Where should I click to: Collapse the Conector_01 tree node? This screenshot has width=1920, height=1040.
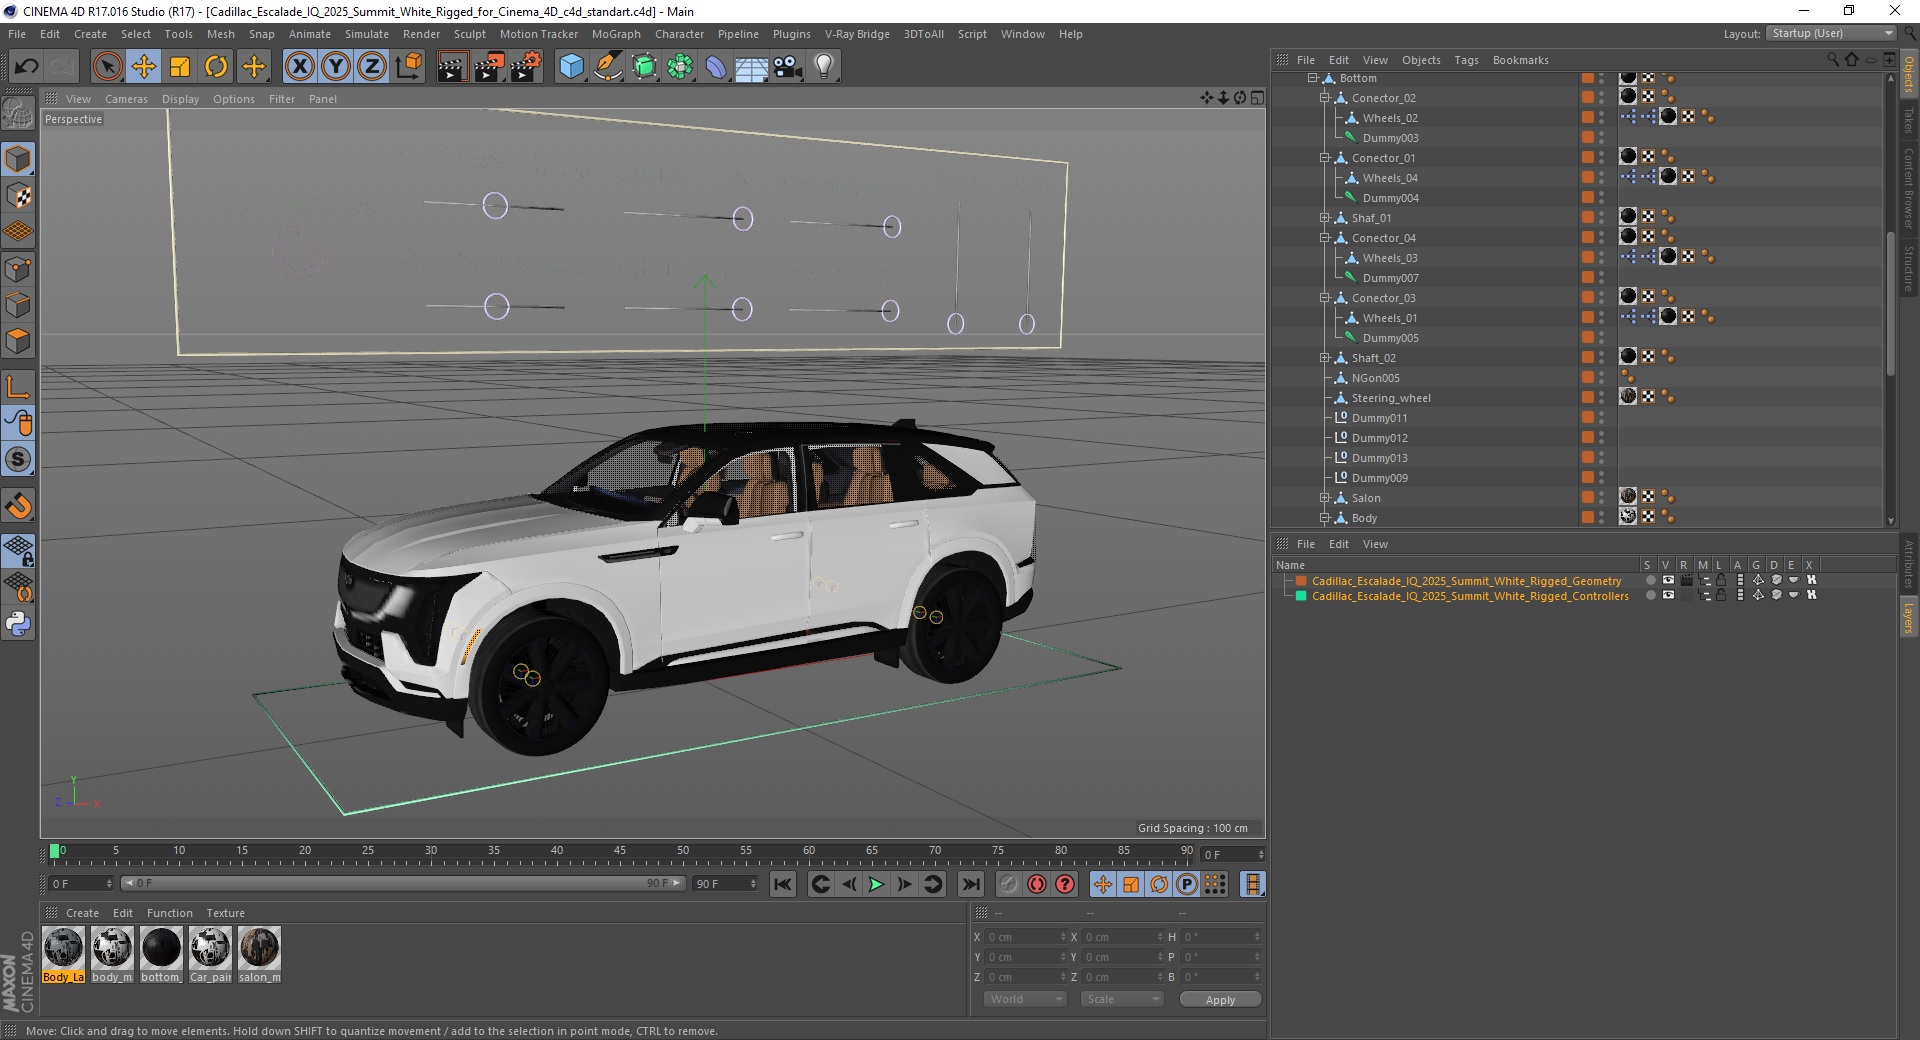[1324, 158]
